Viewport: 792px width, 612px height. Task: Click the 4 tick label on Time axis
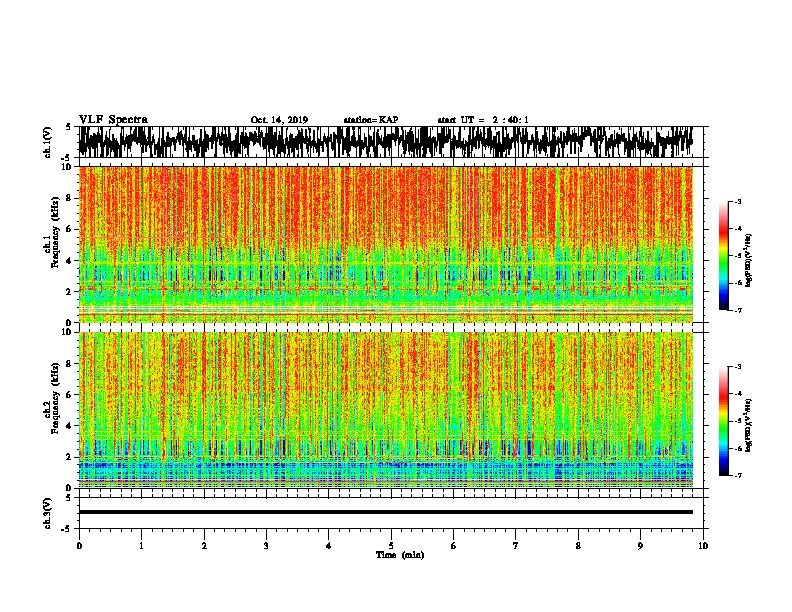tap(329, 546)
